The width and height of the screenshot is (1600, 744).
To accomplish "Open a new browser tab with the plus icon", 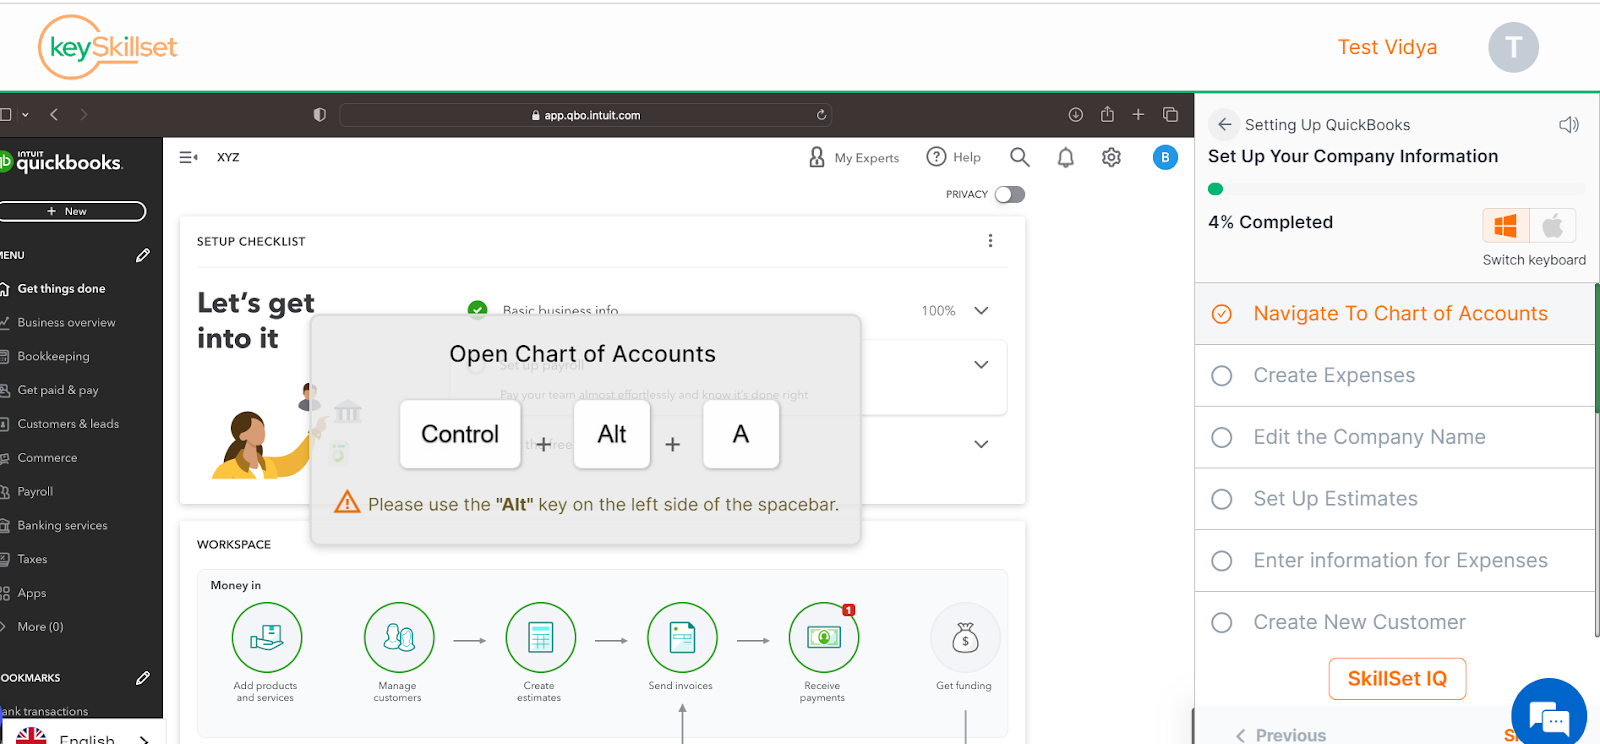I will (1138, 115).
